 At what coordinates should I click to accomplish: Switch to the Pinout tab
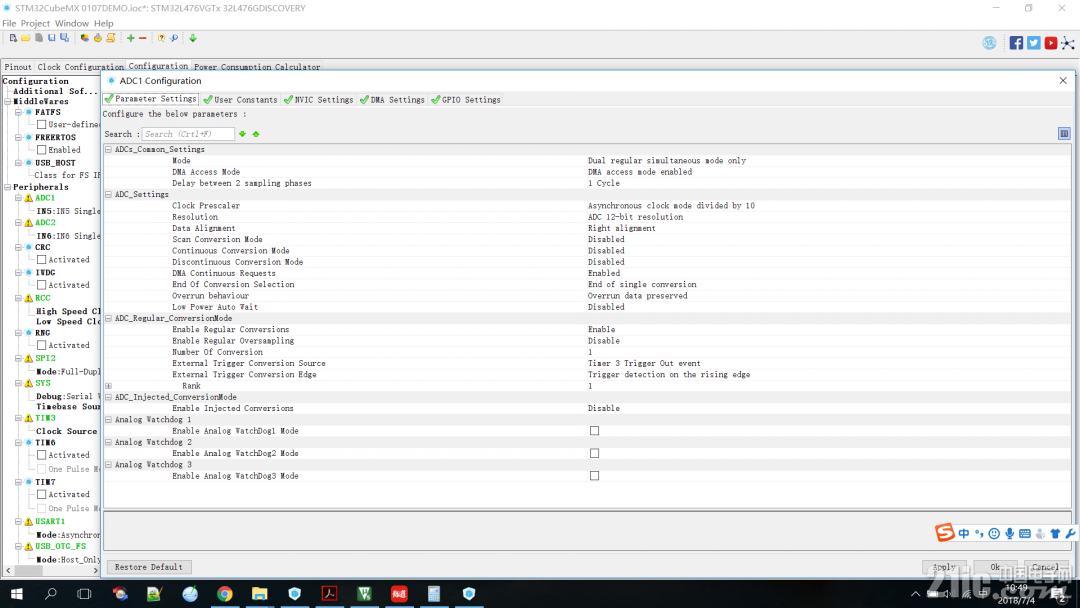pos(18,67)
